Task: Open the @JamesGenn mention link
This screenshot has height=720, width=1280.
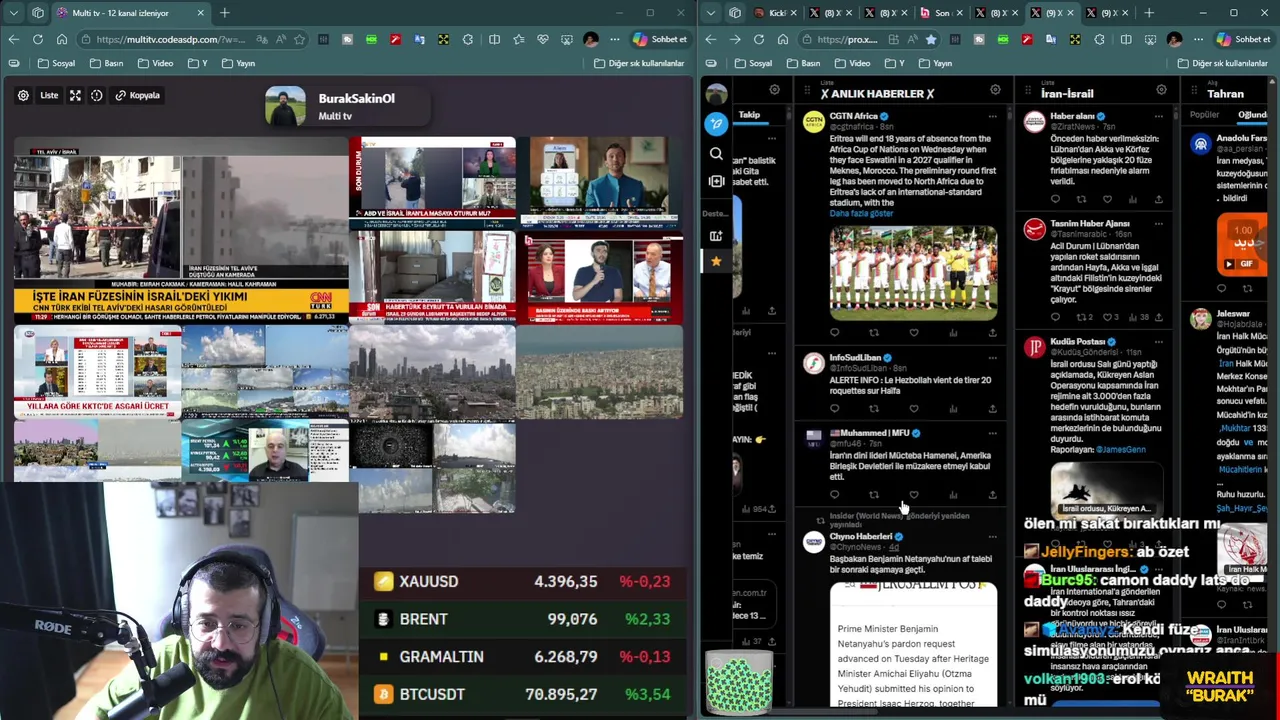Action: pos(1120,449)
